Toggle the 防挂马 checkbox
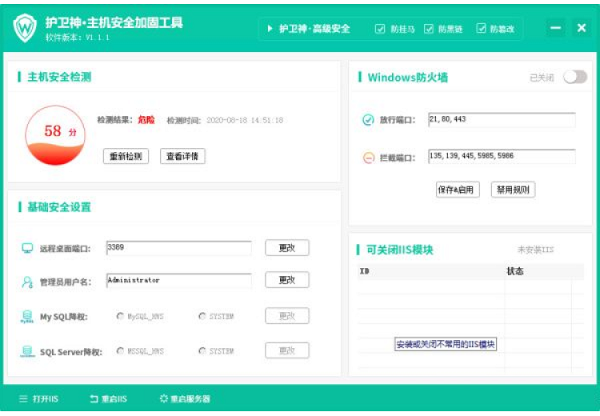The width and height of the screenshot is (600, 416). click(380, 29)
